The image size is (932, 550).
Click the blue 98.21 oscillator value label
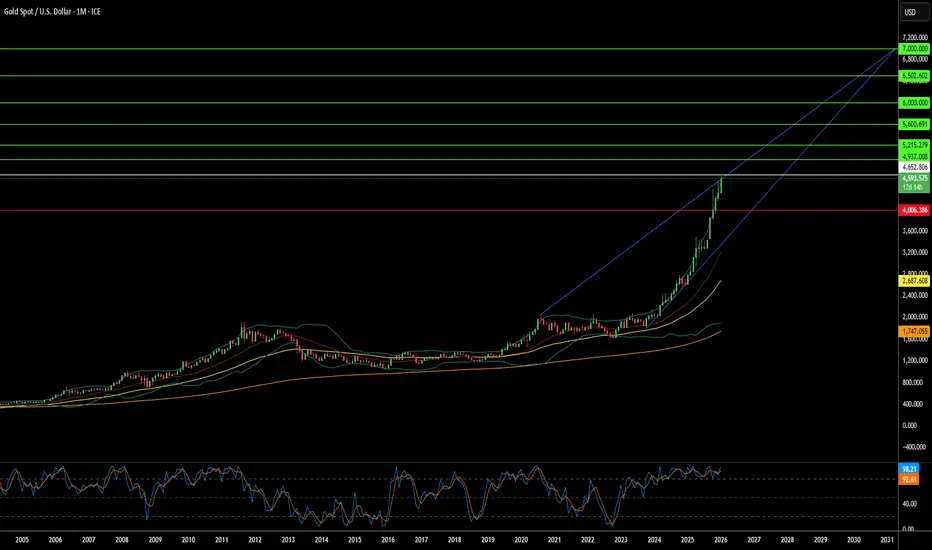tap(909, 469)
